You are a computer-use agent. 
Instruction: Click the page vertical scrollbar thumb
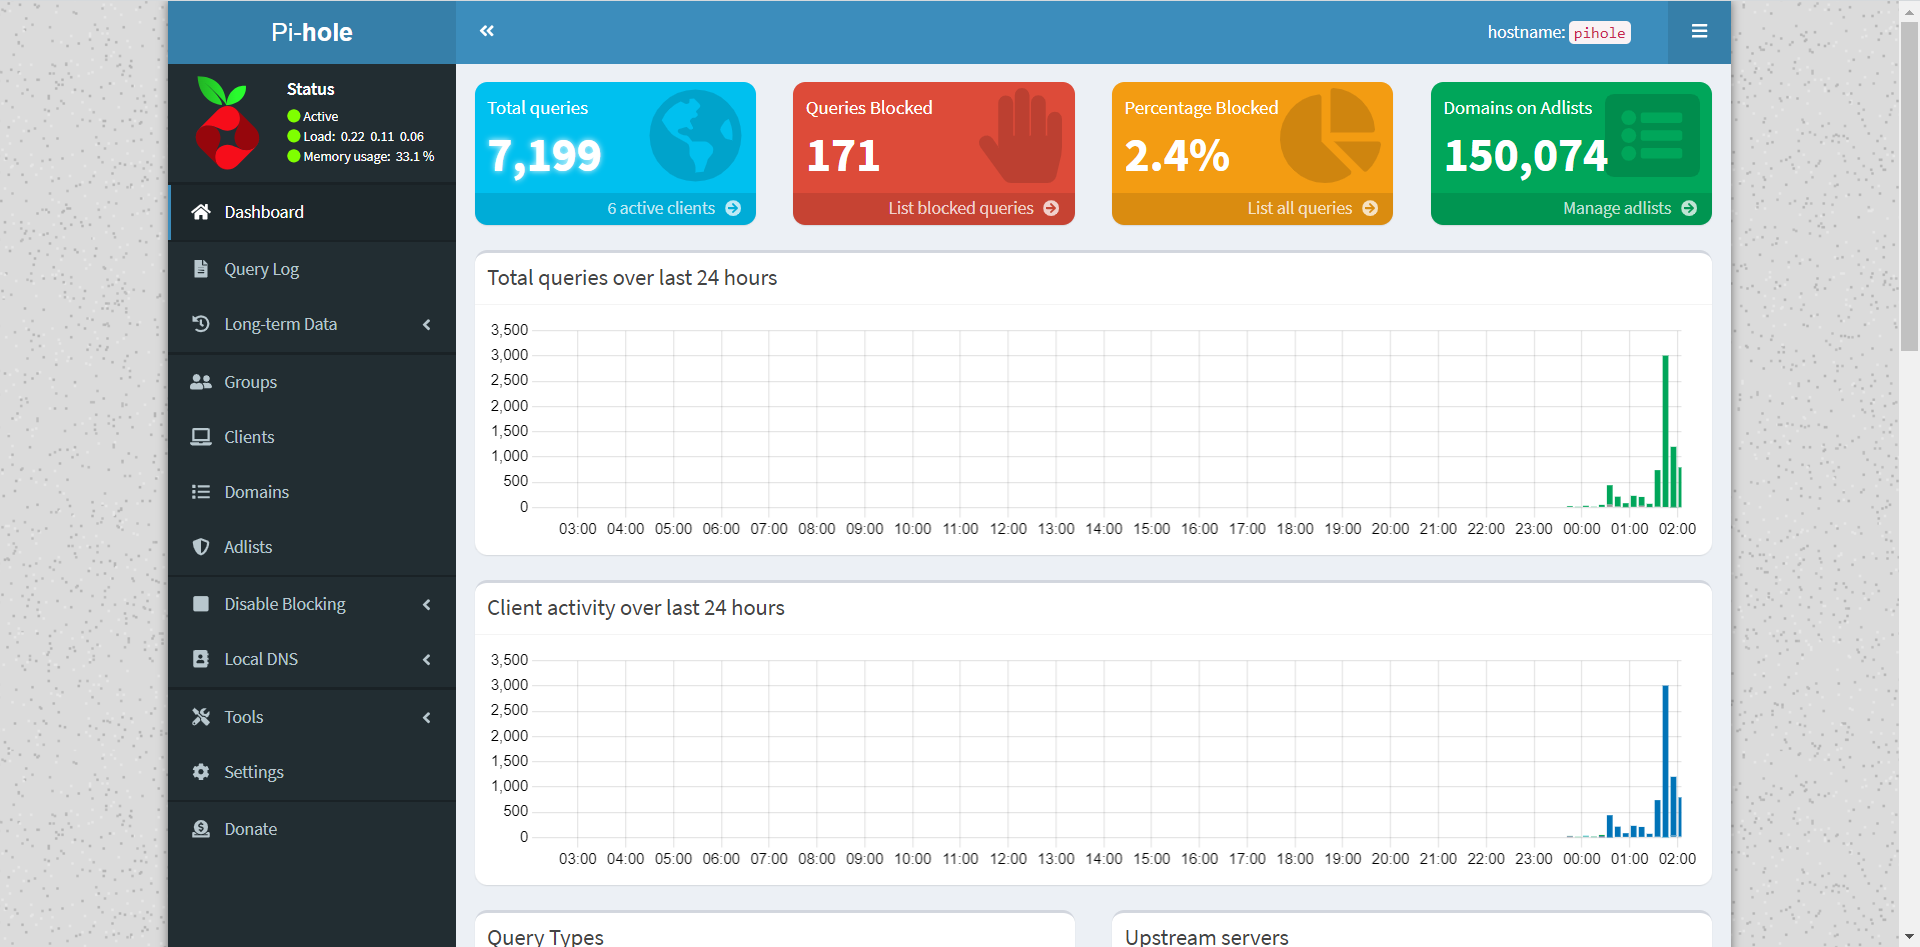tap(1909, 186)
